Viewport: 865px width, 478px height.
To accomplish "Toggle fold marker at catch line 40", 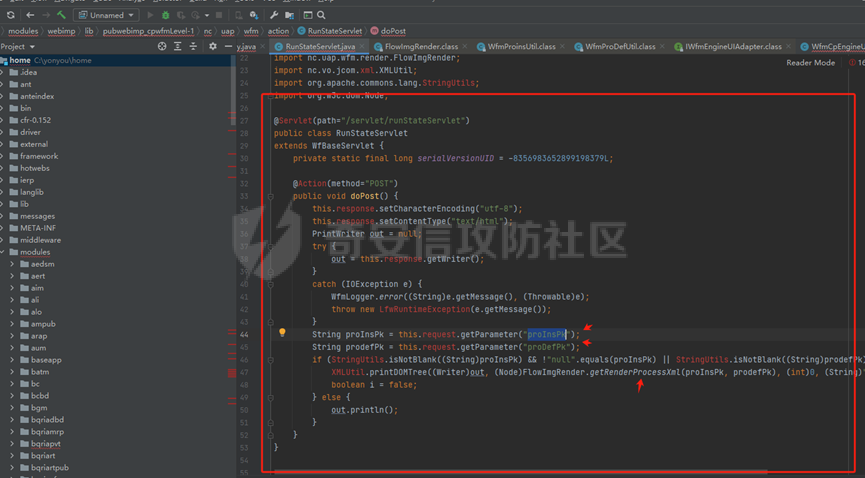I will [x=270, y=284].
